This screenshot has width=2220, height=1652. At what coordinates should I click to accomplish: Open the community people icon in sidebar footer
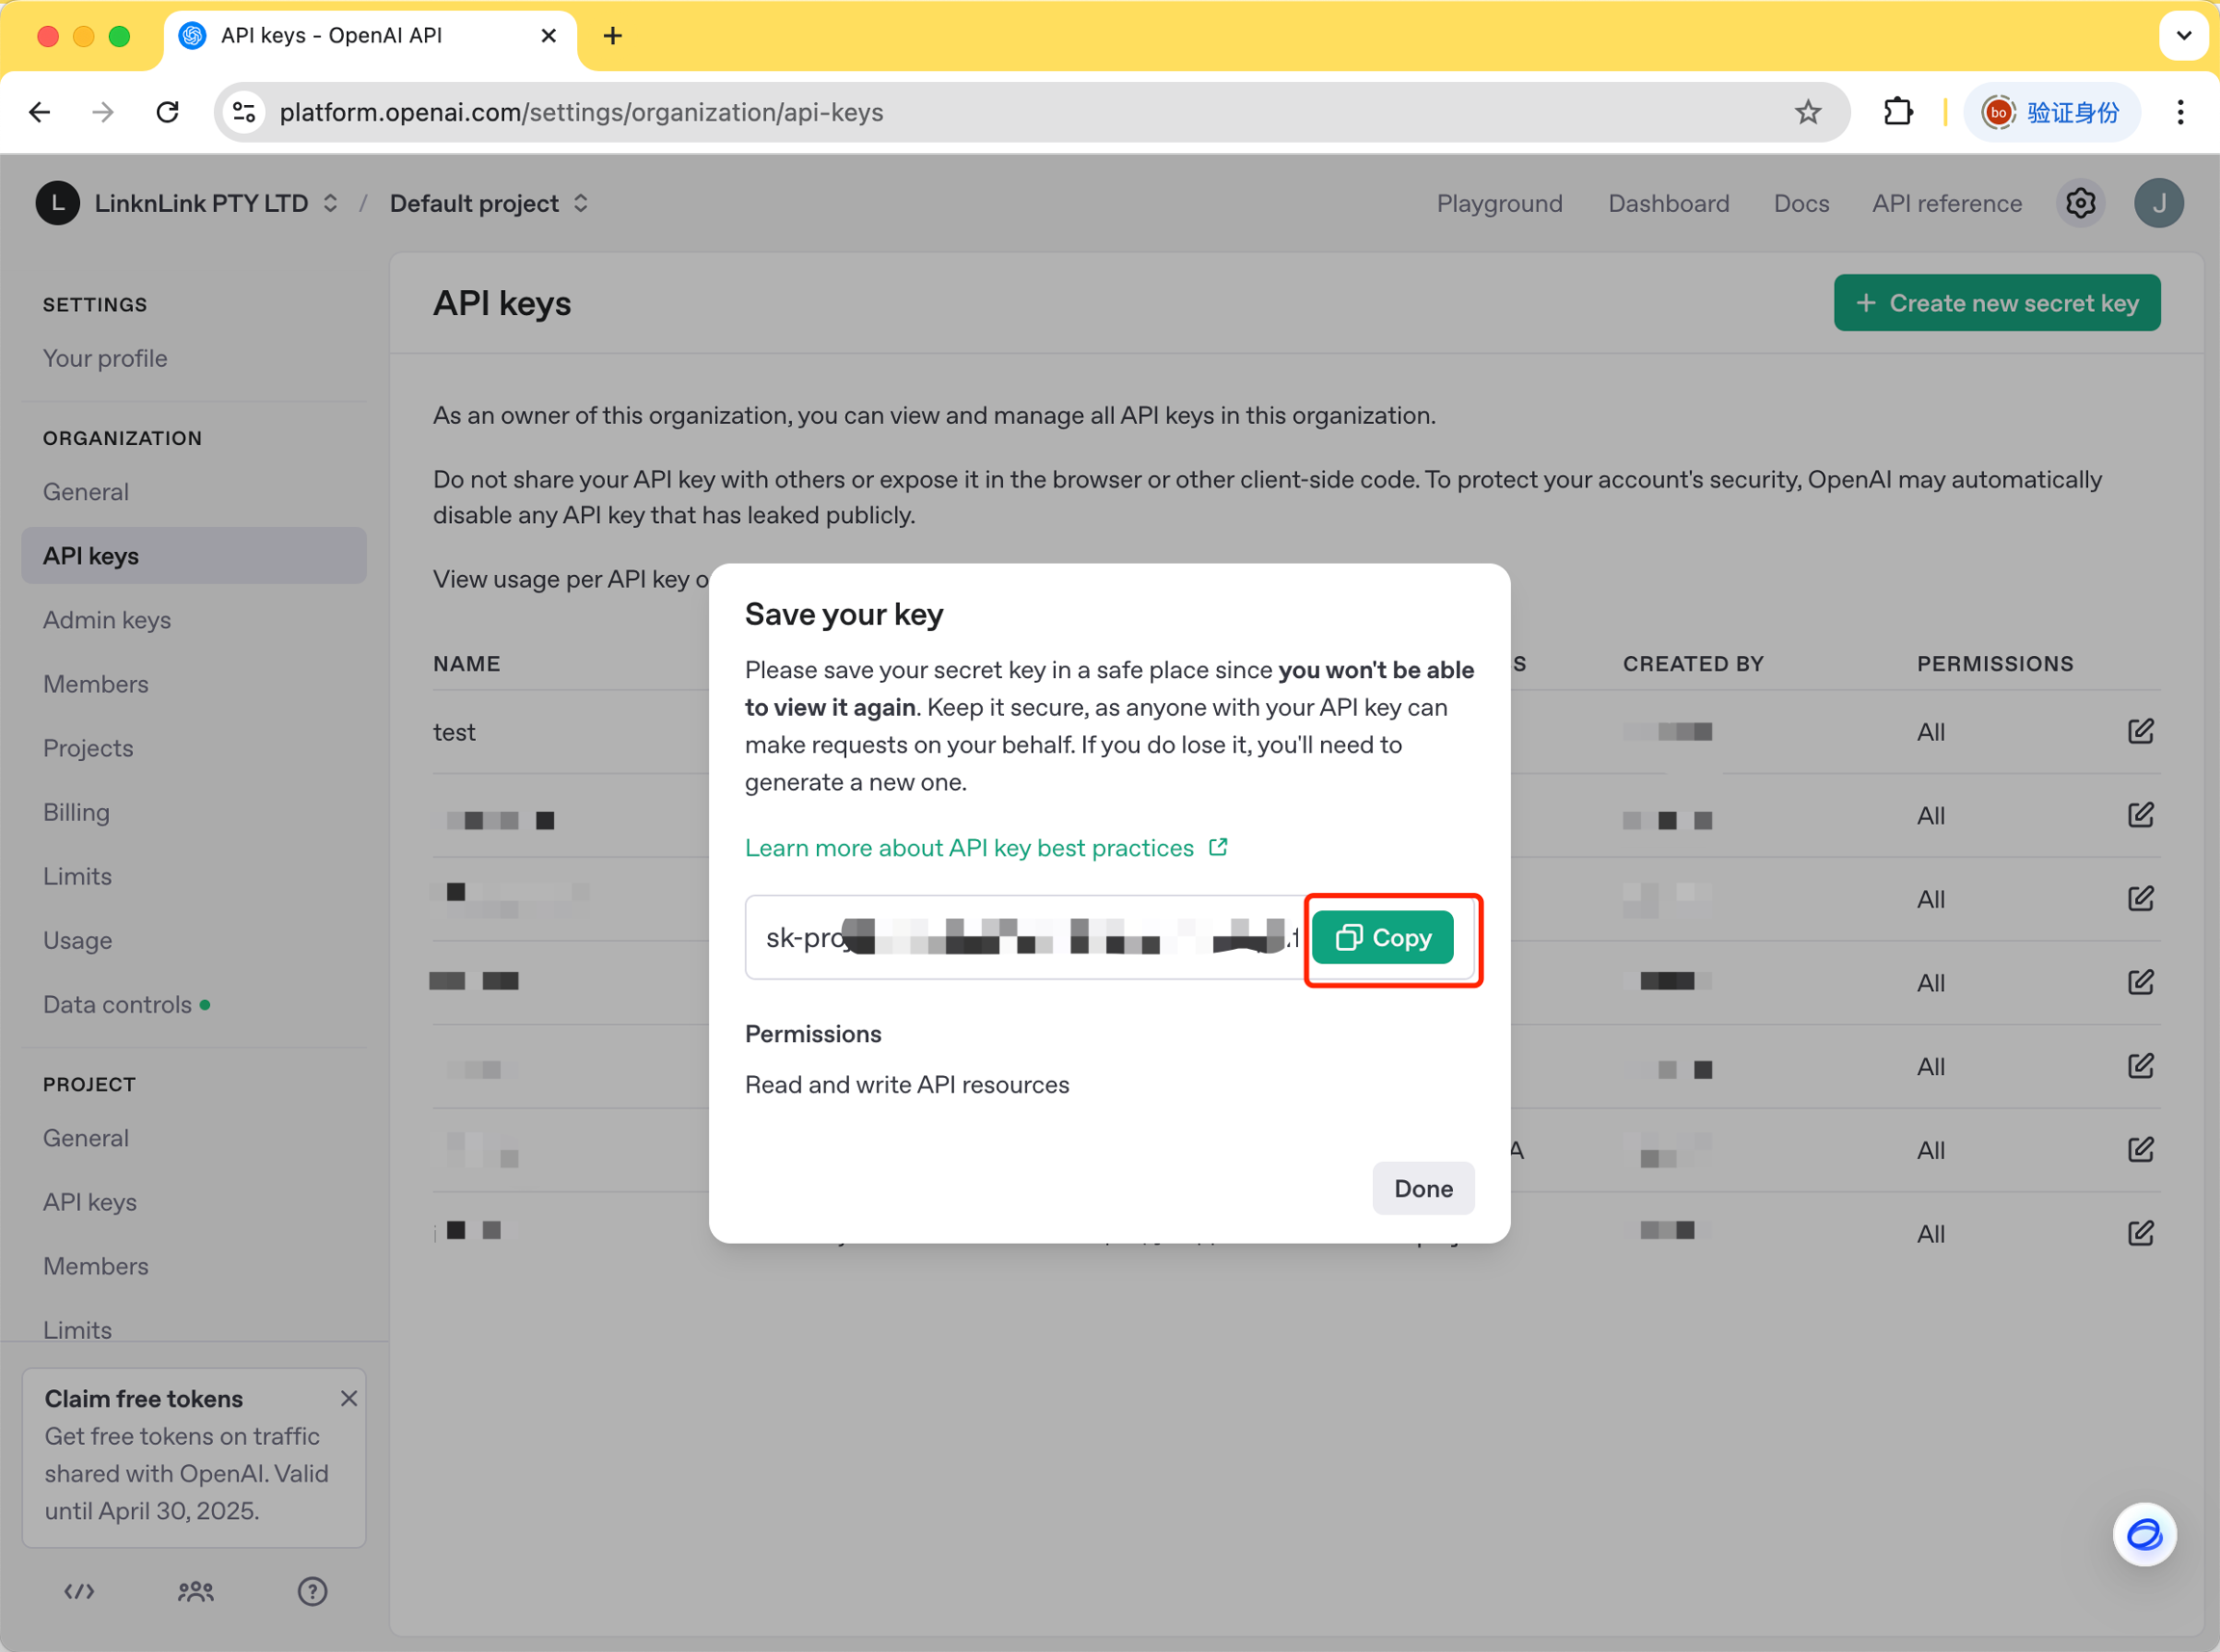coord(196,1591)
